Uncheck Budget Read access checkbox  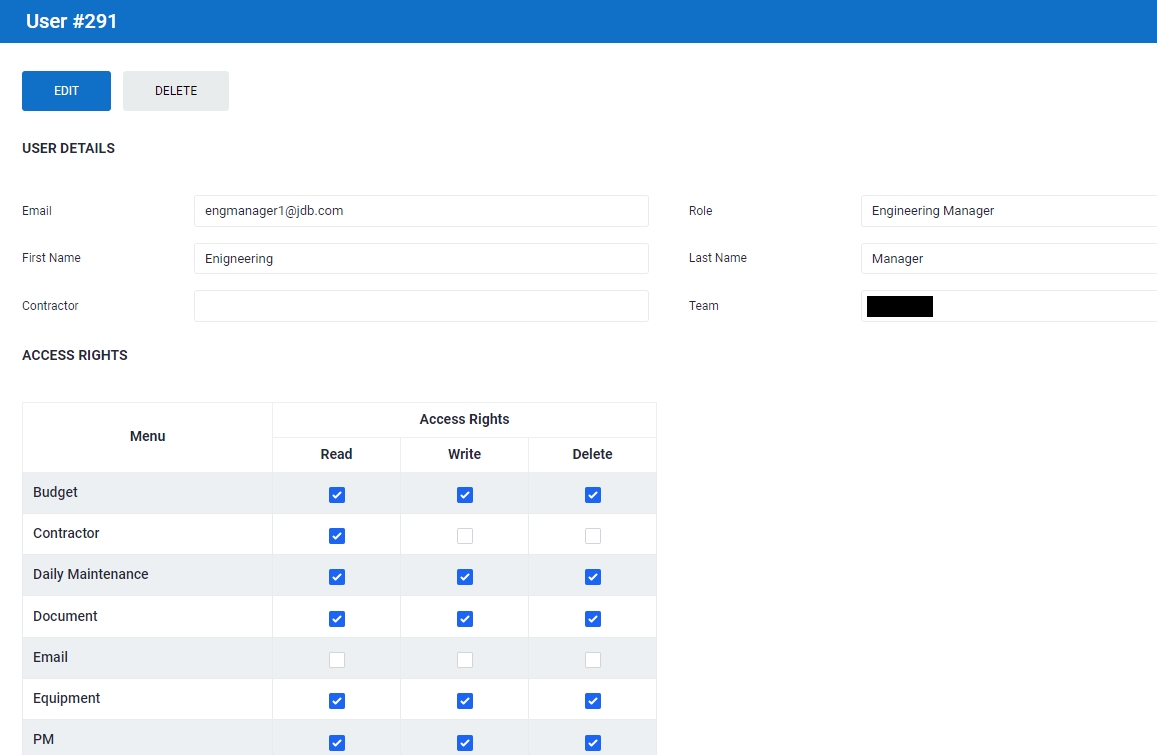coord(337,495)
